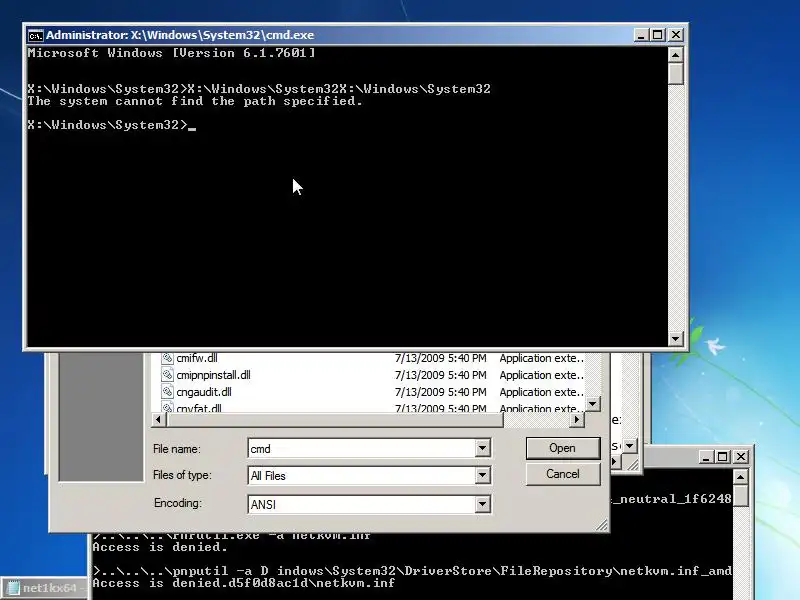The width and height of the screenshot is (800, 600).
Task: Click the file list scroll down arrow
Action: 592,404
